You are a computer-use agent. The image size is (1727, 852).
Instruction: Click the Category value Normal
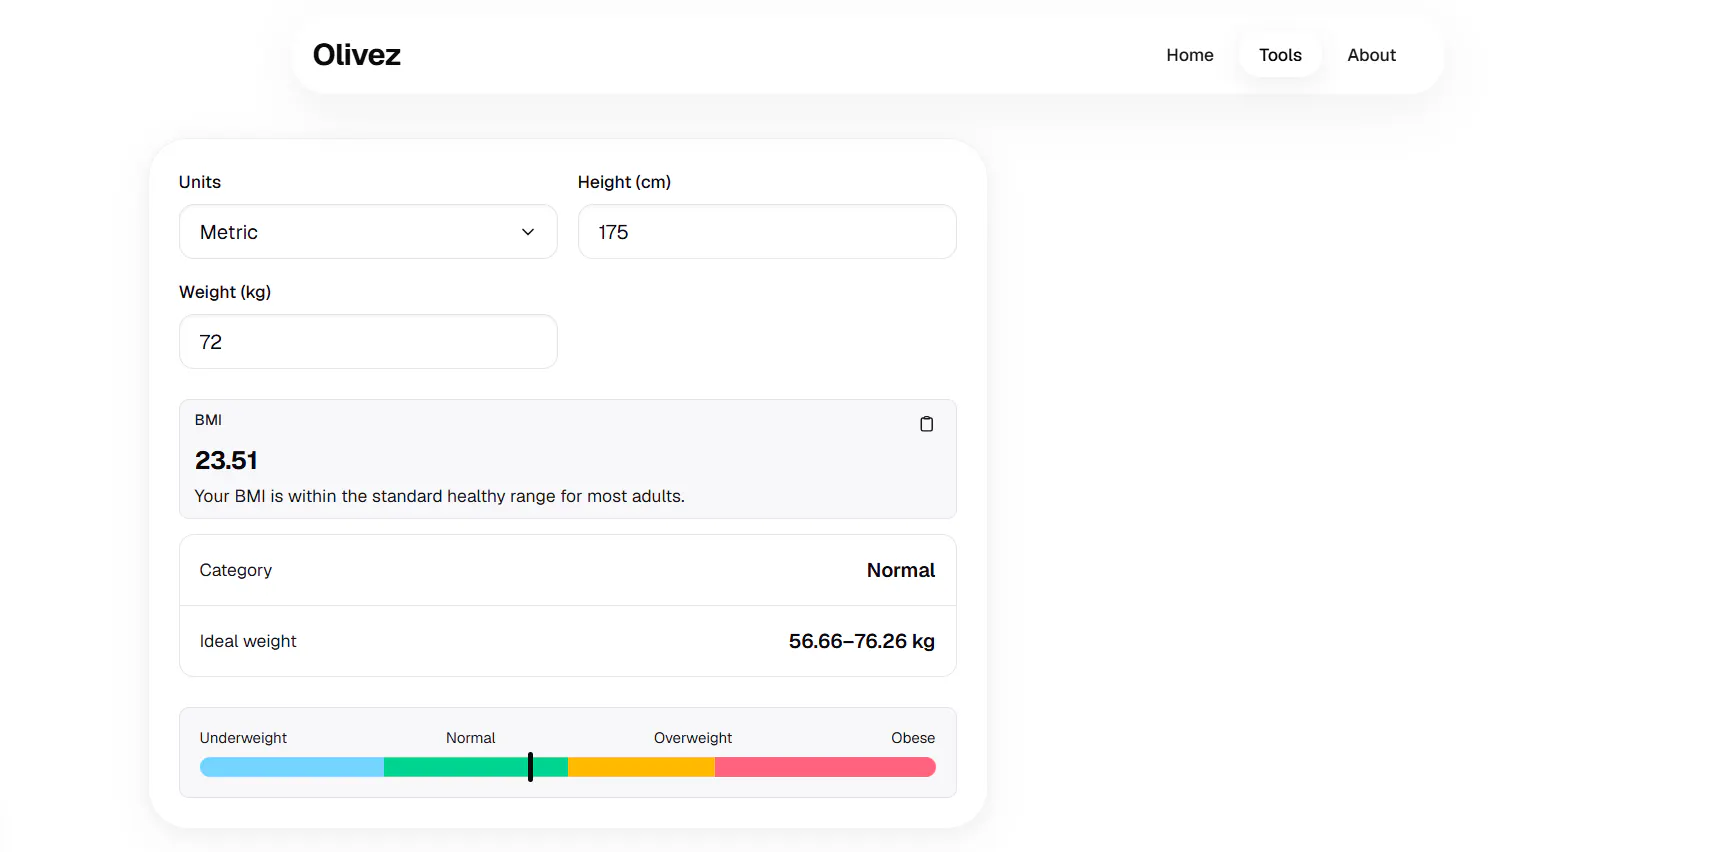point(901,570)
